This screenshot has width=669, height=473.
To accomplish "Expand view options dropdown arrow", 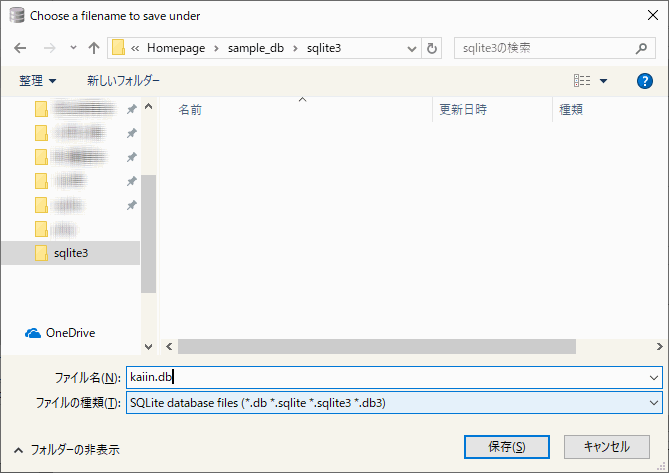I will click(x=604, y=80).
